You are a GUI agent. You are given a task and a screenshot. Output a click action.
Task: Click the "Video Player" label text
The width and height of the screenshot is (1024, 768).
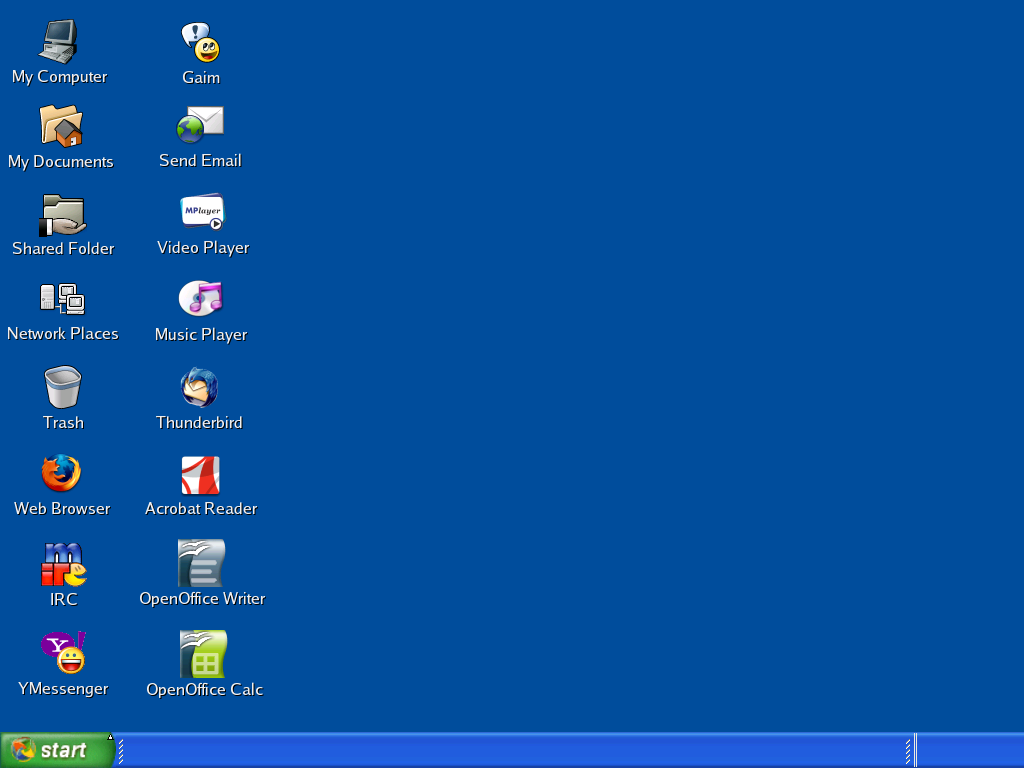pos(203,248)
